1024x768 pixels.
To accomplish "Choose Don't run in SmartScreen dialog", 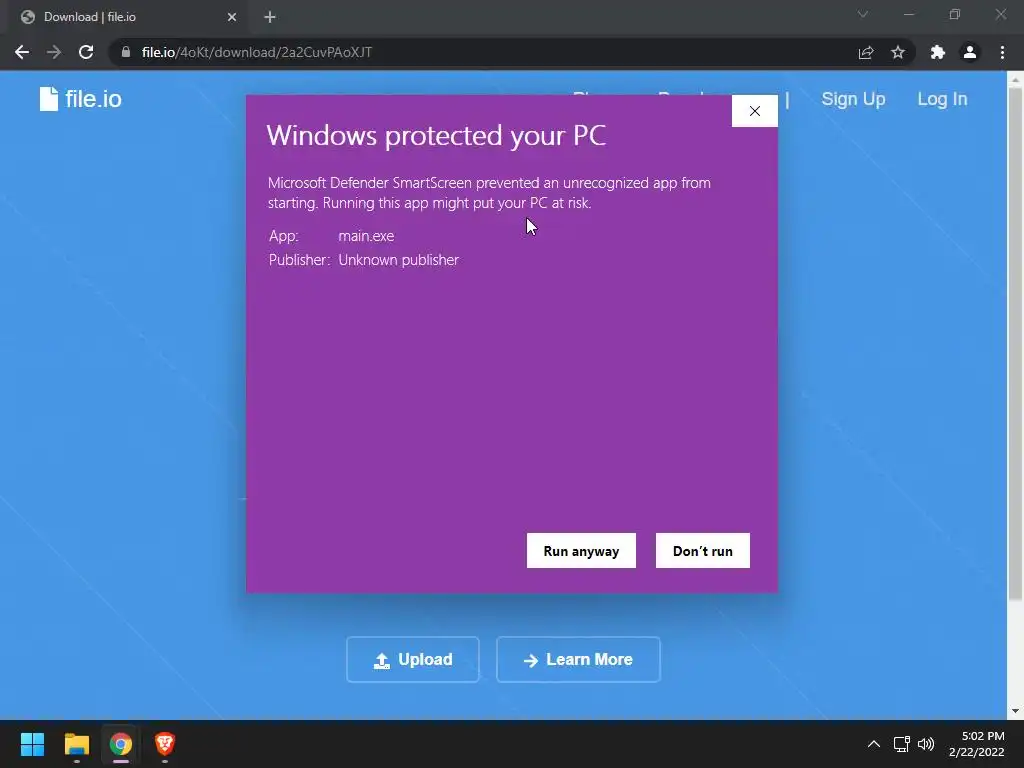I will (703, 551).
